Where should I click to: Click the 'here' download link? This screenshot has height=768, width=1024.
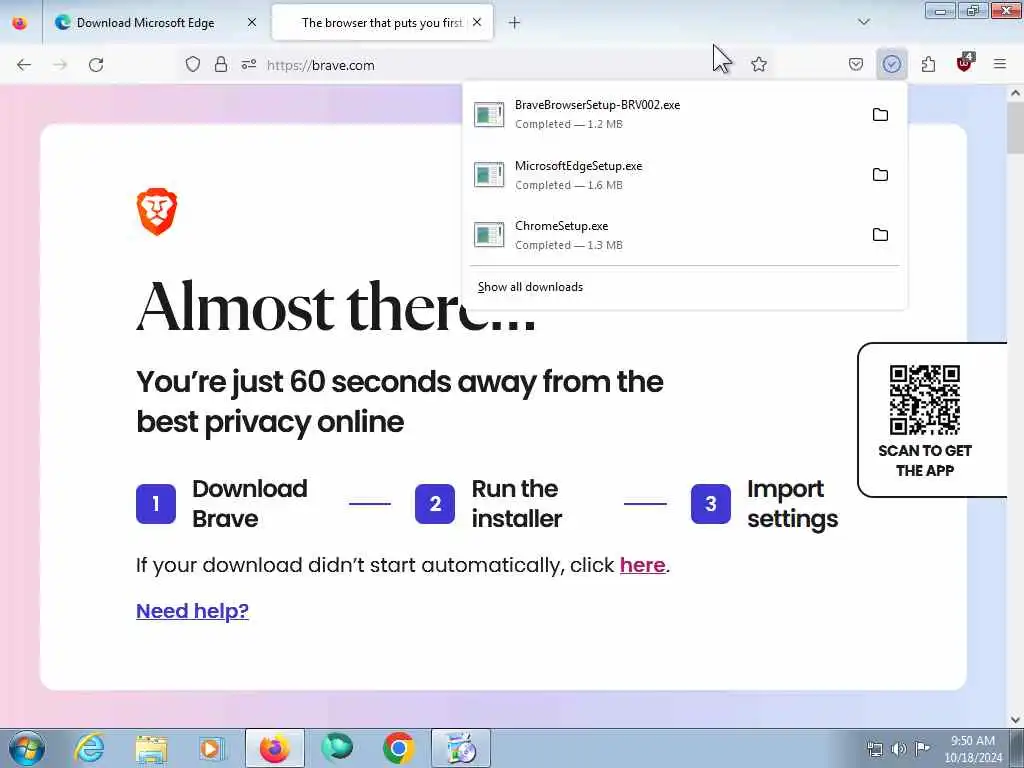coord(643,565)
